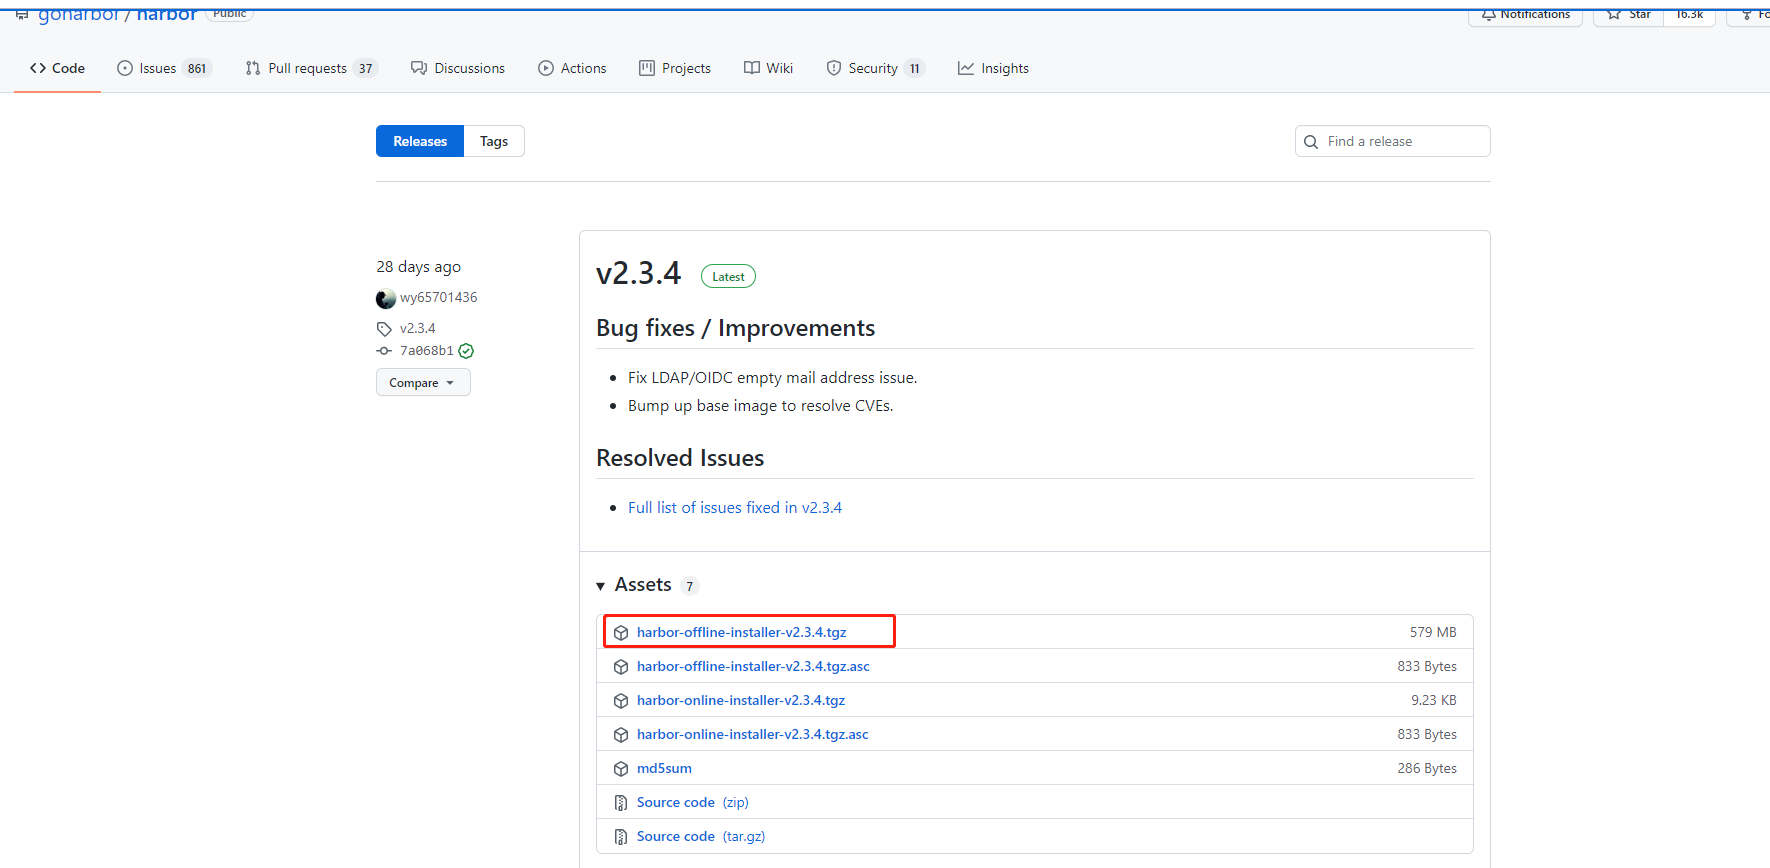Open full list of issues fixed in v2.3.4
1770x868 pixels.
click(x=735, y=508)
